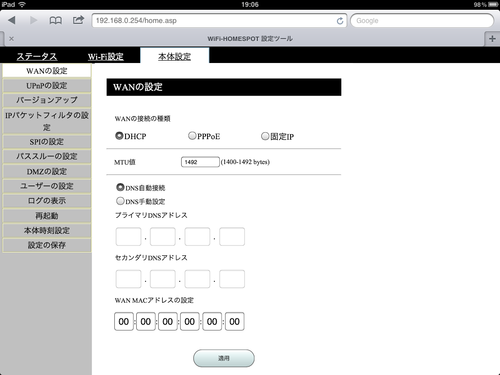Click the WANの接続の種類 label
This screenshot has height=375, width=500.
coord(142,119)
